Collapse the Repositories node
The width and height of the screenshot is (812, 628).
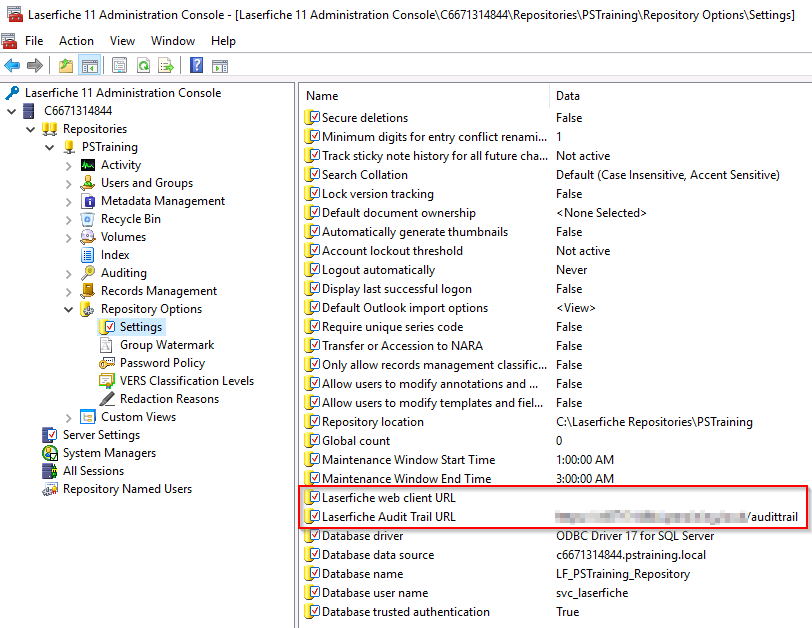(31, 129)
